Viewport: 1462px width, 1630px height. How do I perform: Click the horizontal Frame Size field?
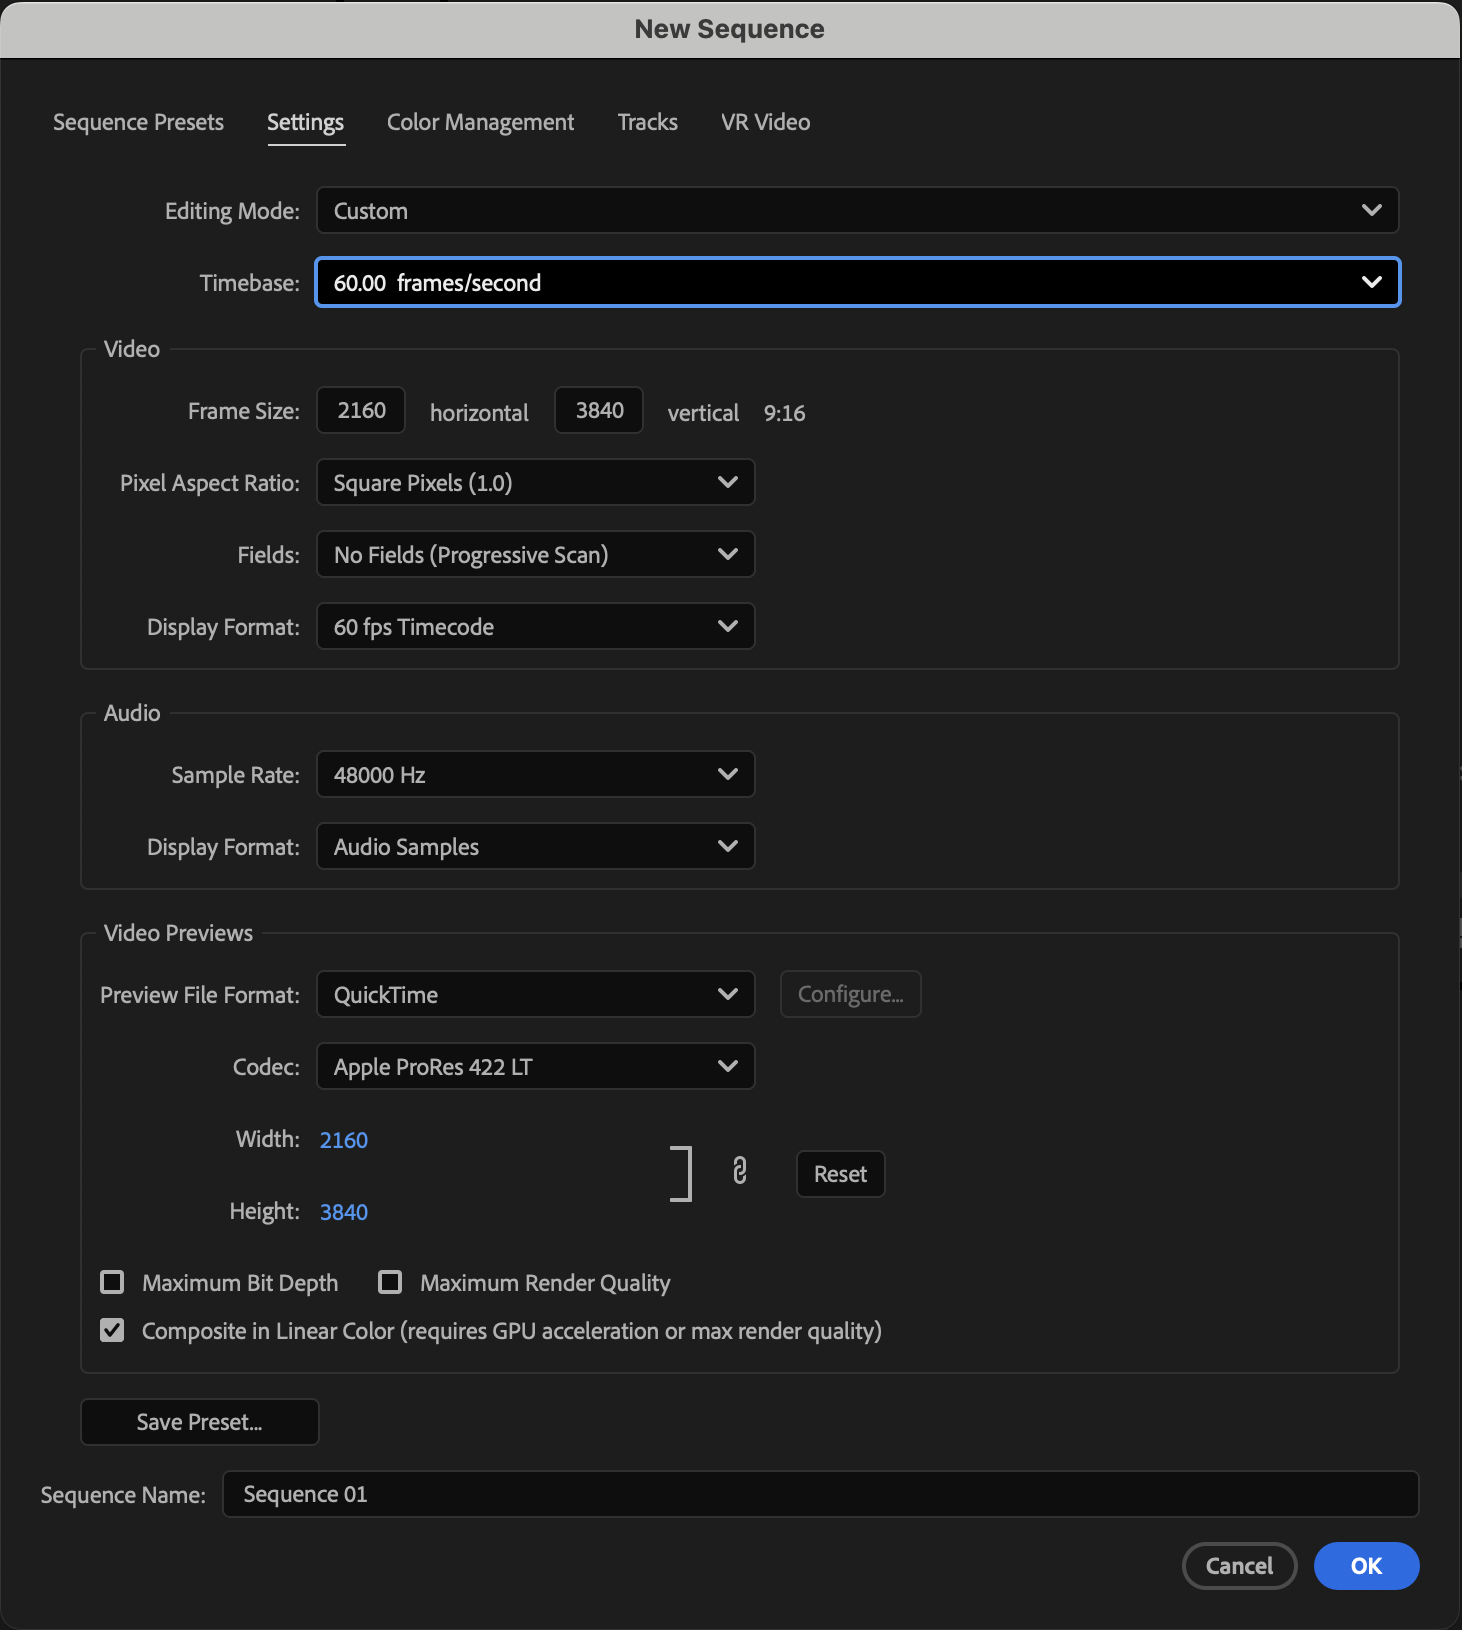(x=361, y=411)
